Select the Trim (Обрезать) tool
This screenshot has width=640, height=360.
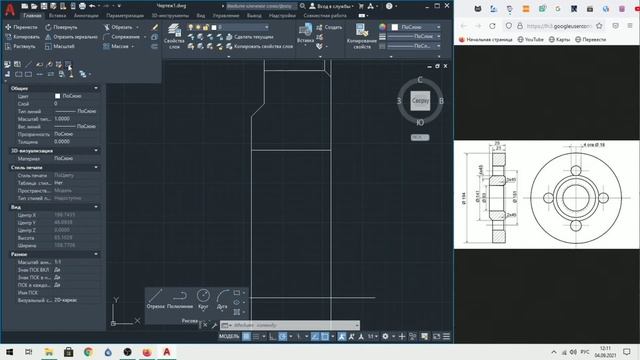(118, 27)
